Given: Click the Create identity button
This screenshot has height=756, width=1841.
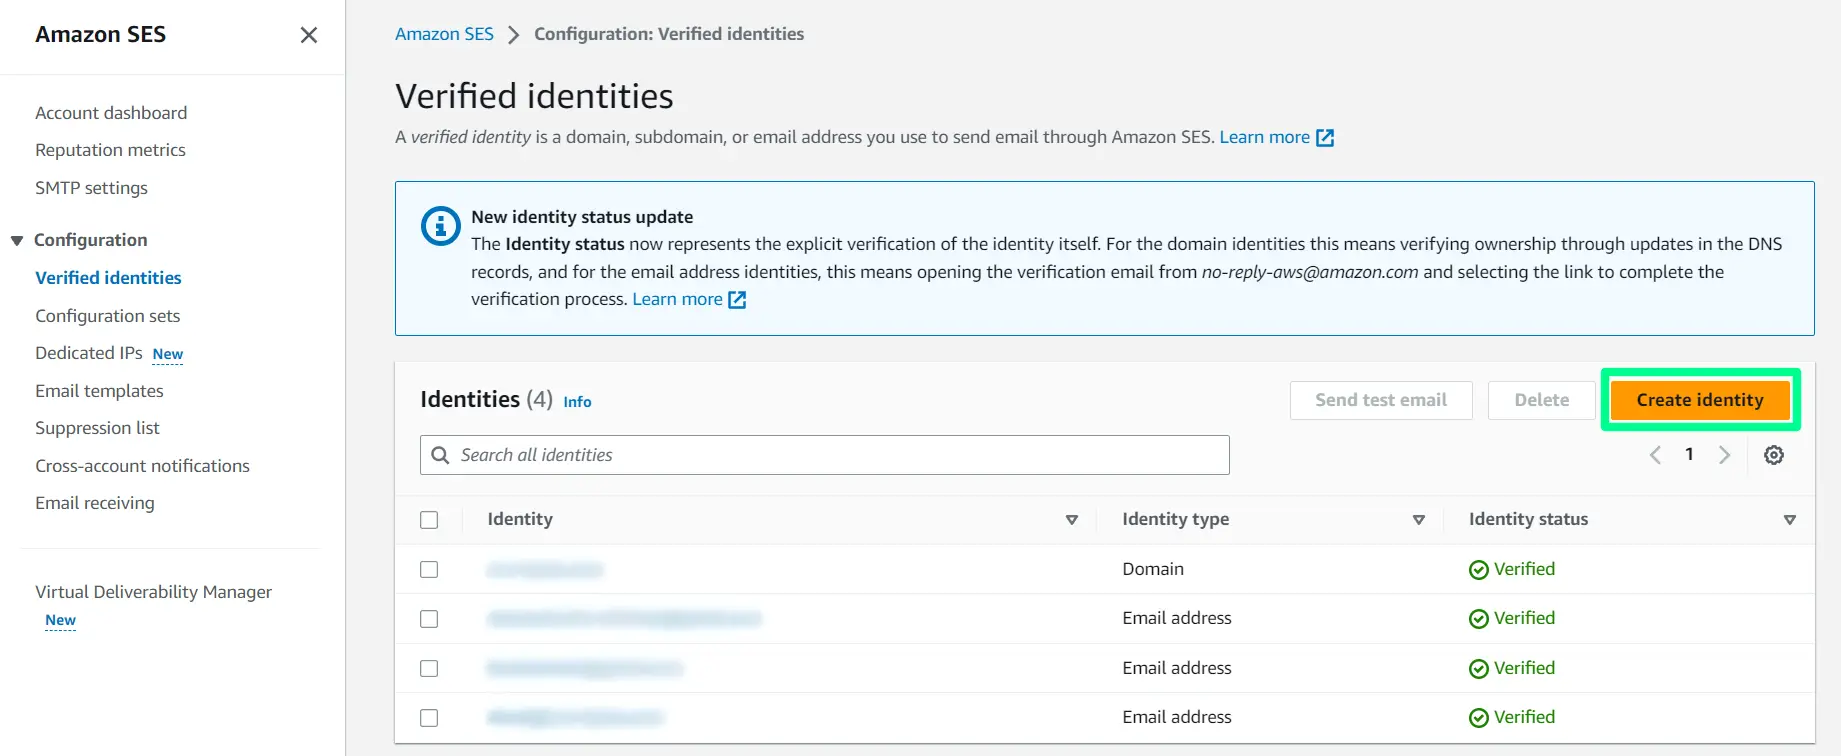Looking at the screenshot, I should 1700,400.
